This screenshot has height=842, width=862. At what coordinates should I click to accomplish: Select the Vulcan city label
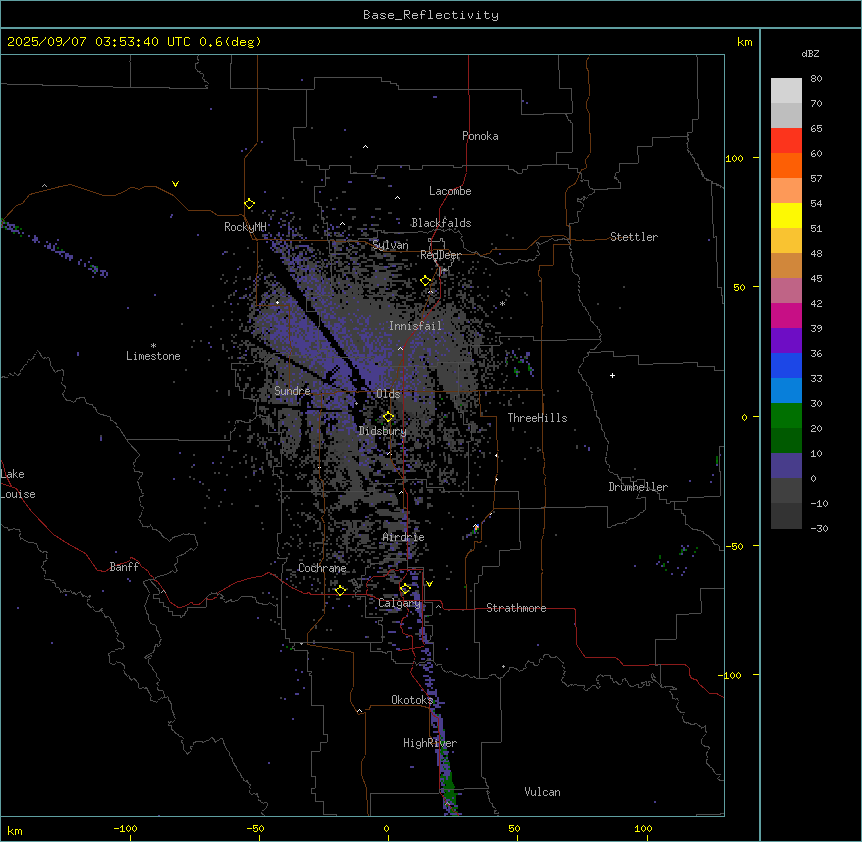click(x=542, y=792)
